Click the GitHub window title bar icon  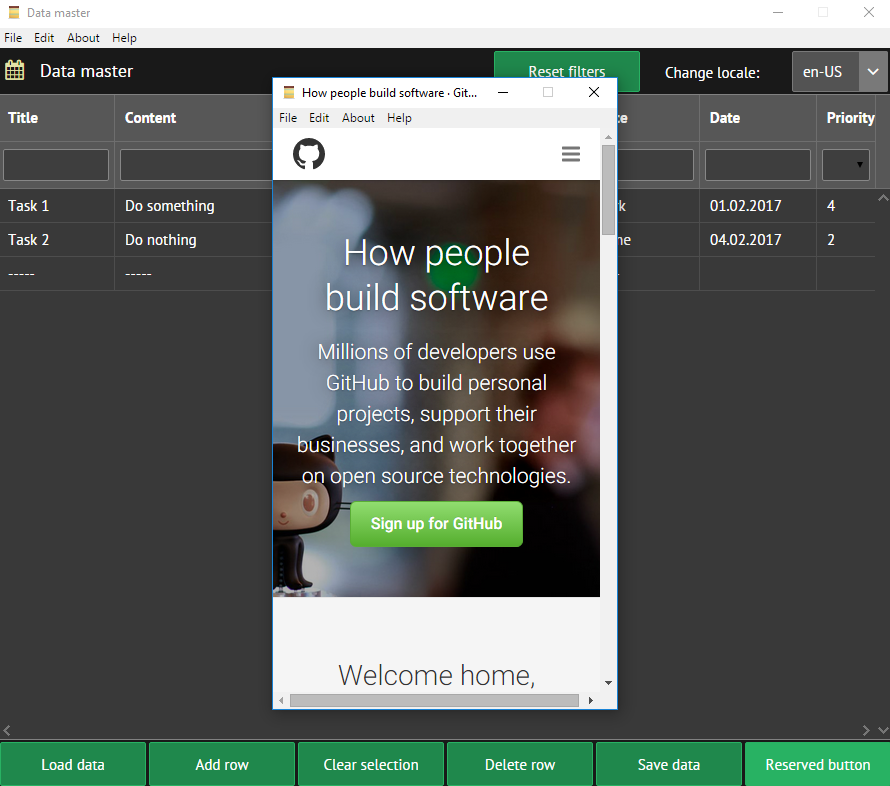(x=289, y=93)
